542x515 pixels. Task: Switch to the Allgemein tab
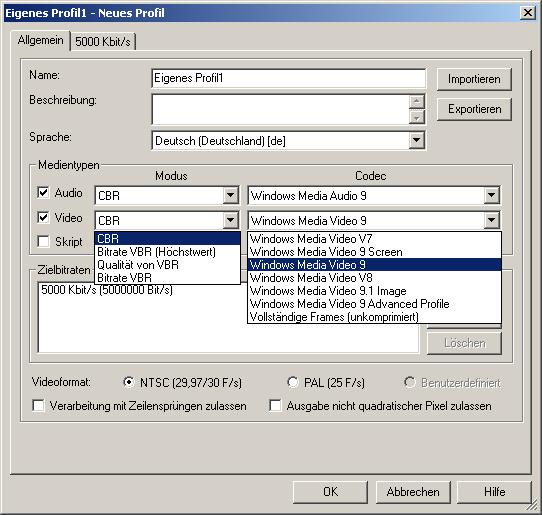40,41
